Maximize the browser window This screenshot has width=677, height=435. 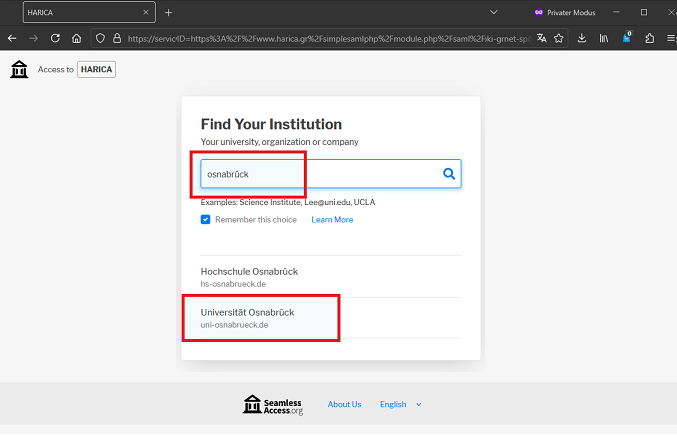pyautogui.click(x=644, y=13)
